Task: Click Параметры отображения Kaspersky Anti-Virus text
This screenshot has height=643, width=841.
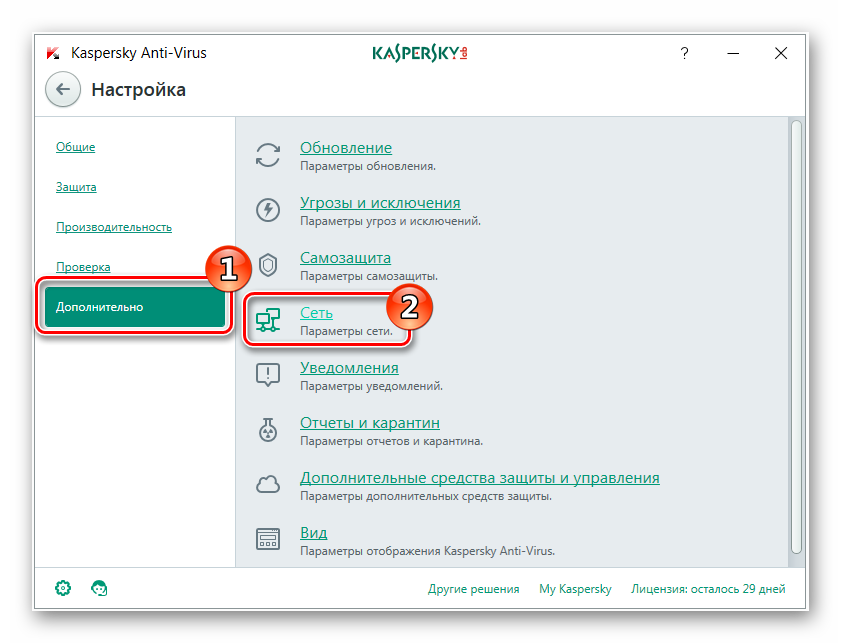Action: click(427, 551)
